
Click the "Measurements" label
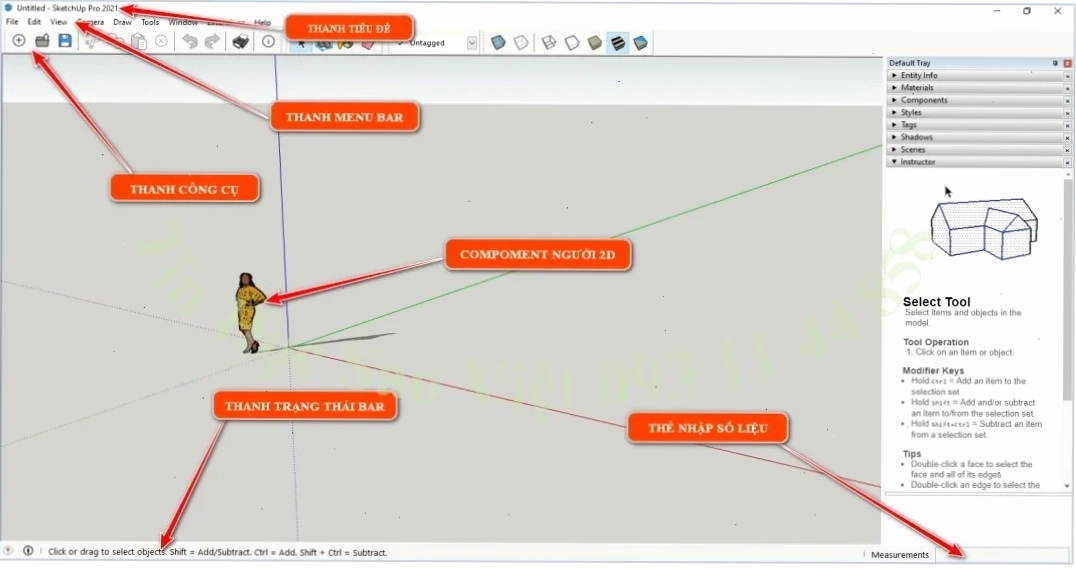[900, 555]
